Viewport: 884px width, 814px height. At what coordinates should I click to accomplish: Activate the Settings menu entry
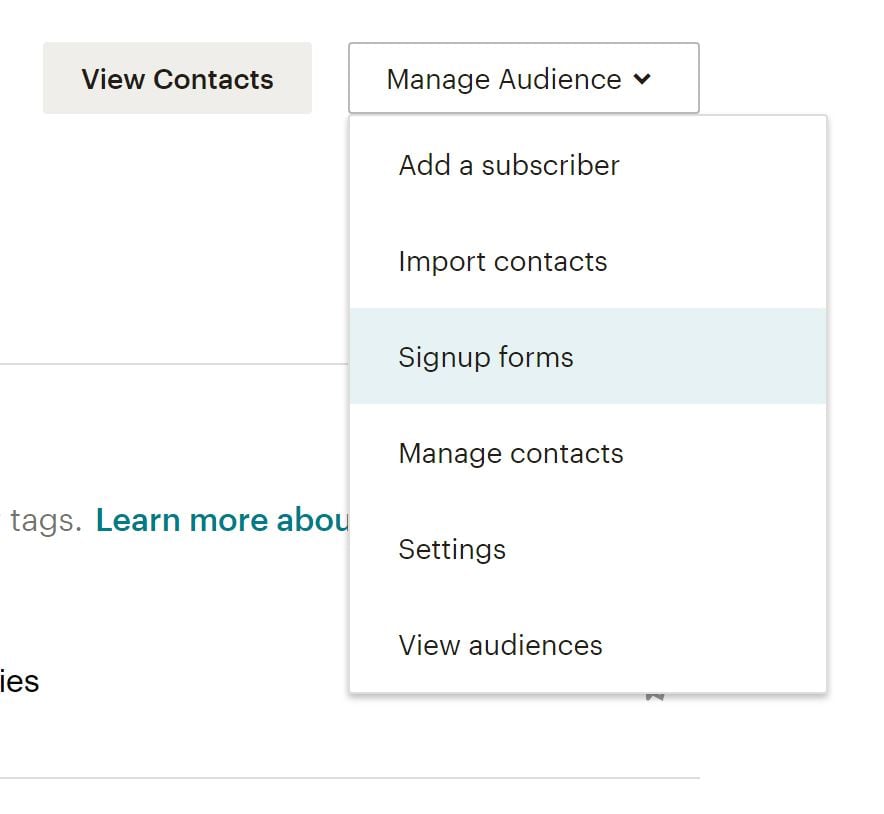click(x=452, y=549)
